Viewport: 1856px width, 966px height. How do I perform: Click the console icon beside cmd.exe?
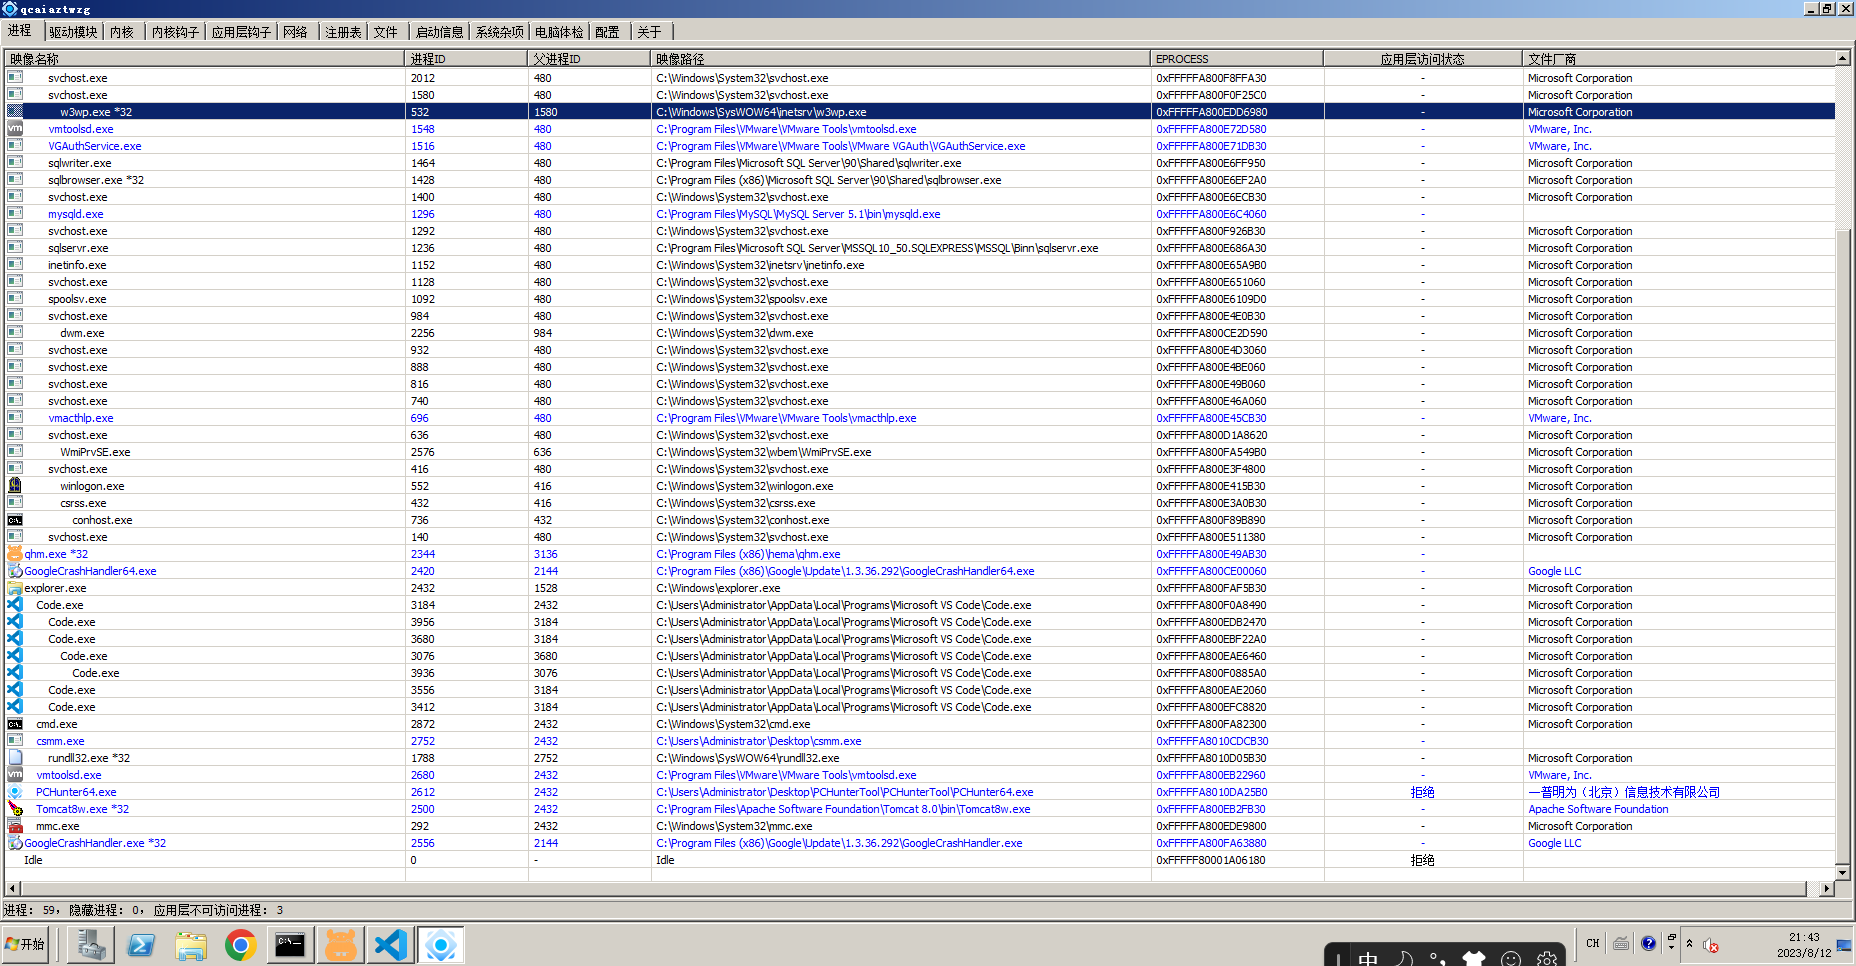coord(14,723)
